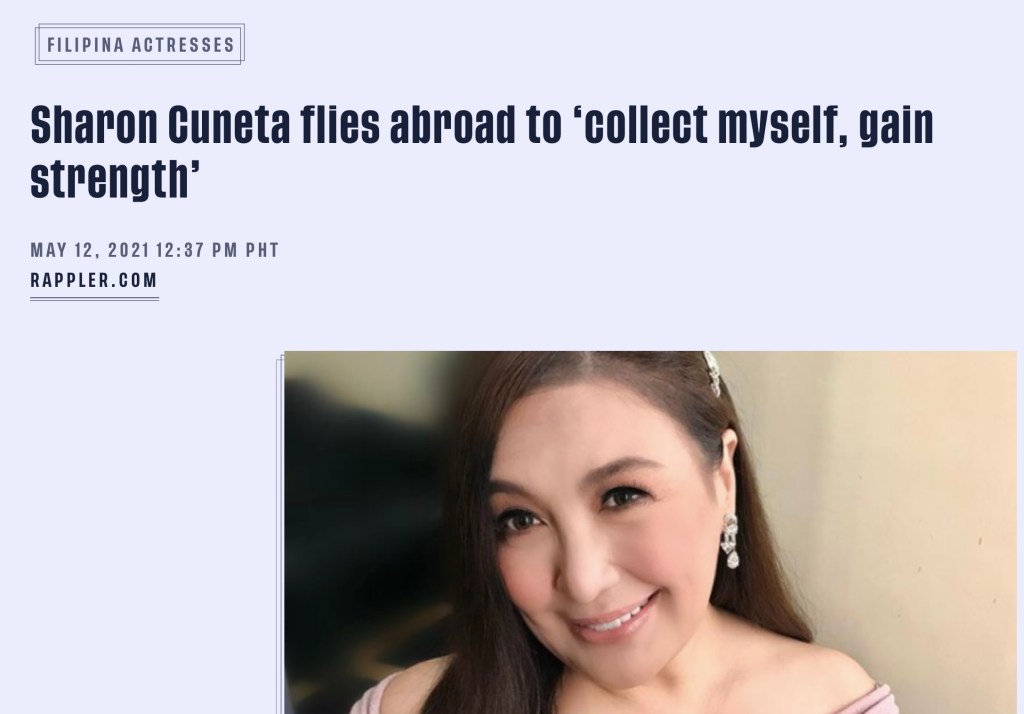Click the word strength' in the headline

point(115,179)
